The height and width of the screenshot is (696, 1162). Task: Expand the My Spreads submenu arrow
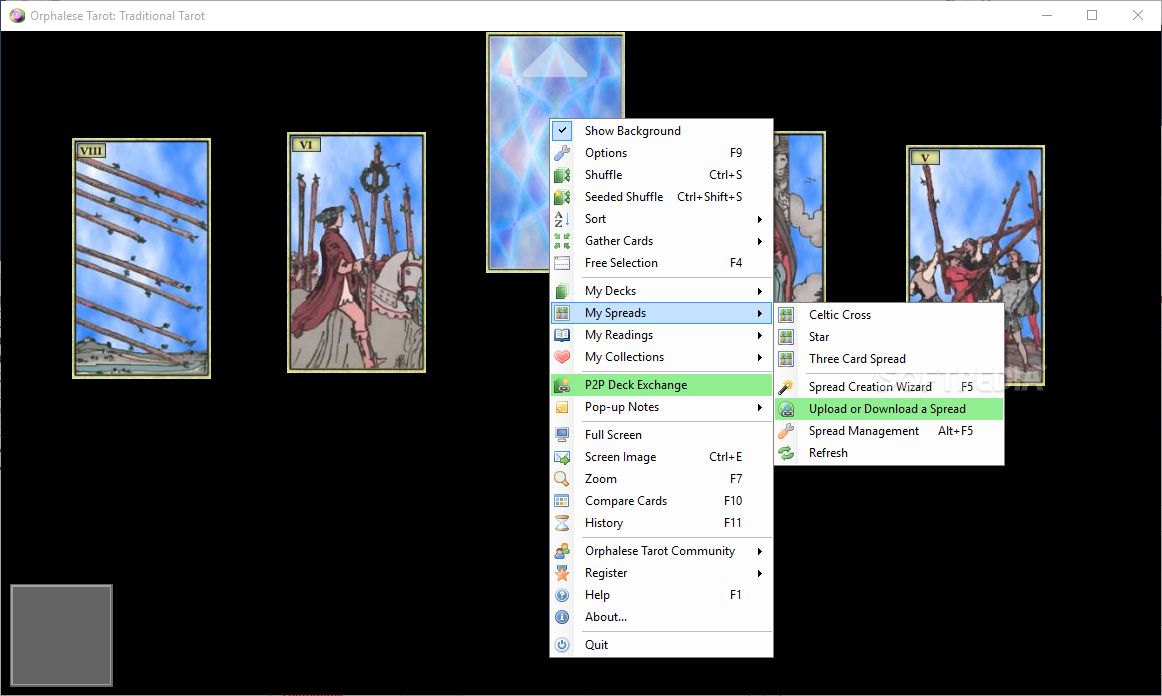click(x=760, y=314)
